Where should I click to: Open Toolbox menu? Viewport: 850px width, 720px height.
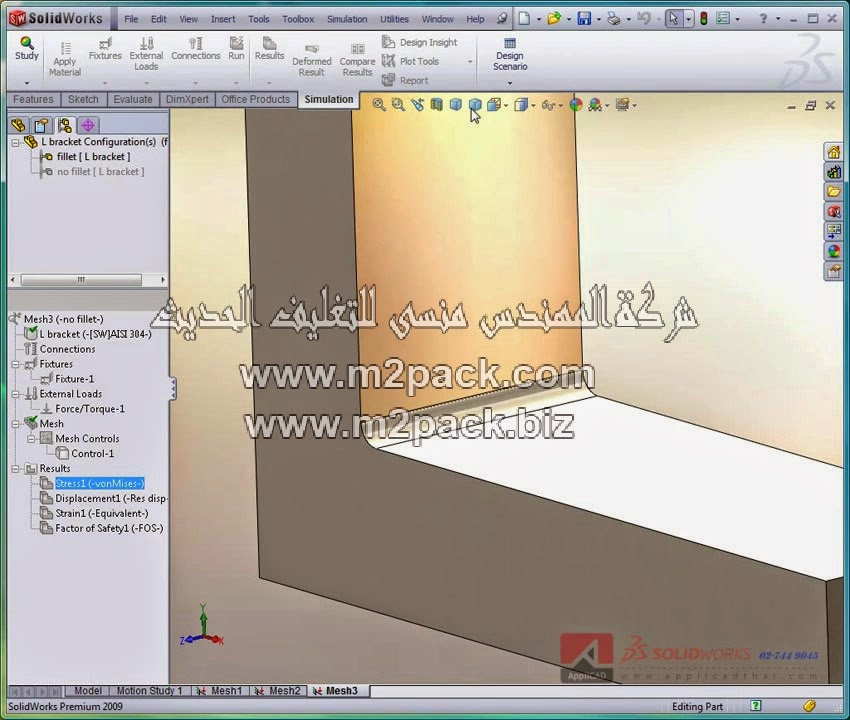click(298, 19)
